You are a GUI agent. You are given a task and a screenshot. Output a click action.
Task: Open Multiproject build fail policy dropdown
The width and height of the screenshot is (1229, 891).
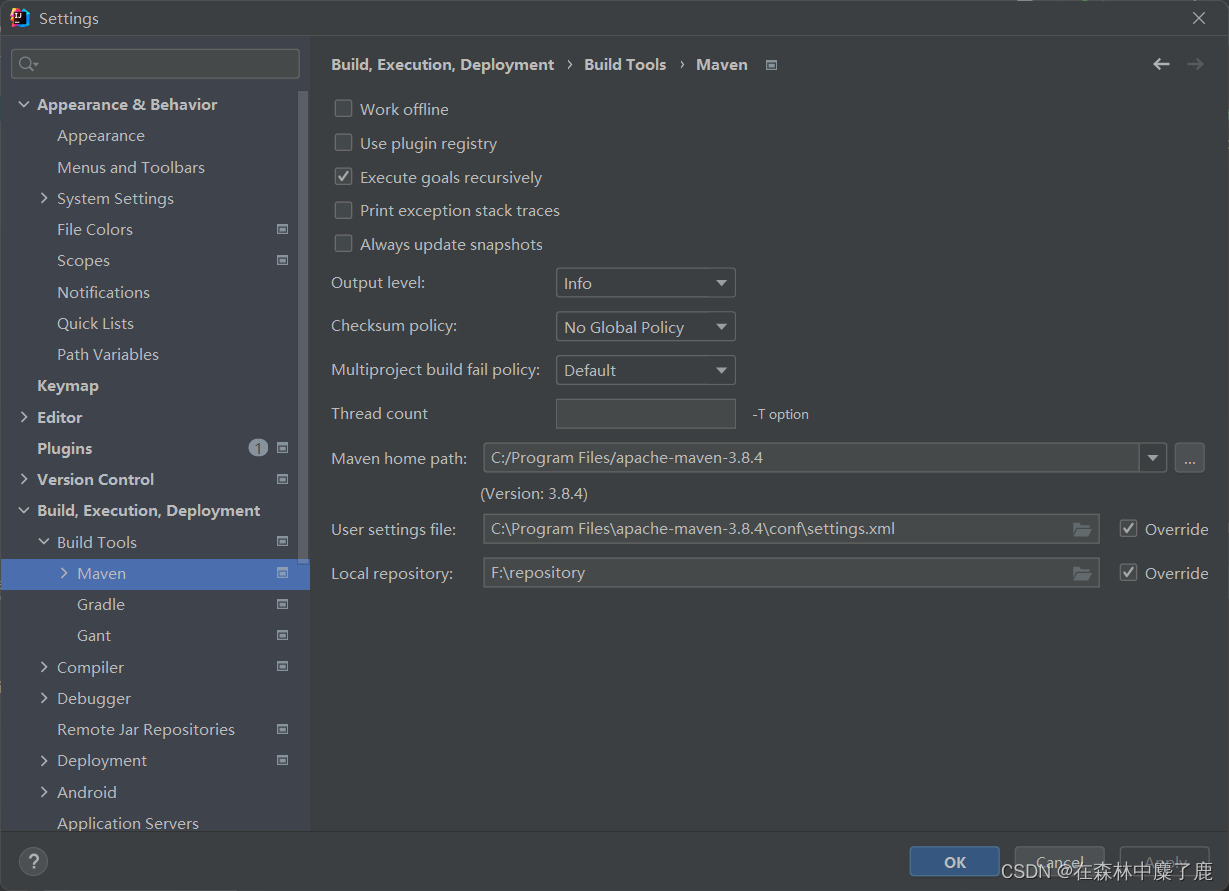(x=646, y=370)
